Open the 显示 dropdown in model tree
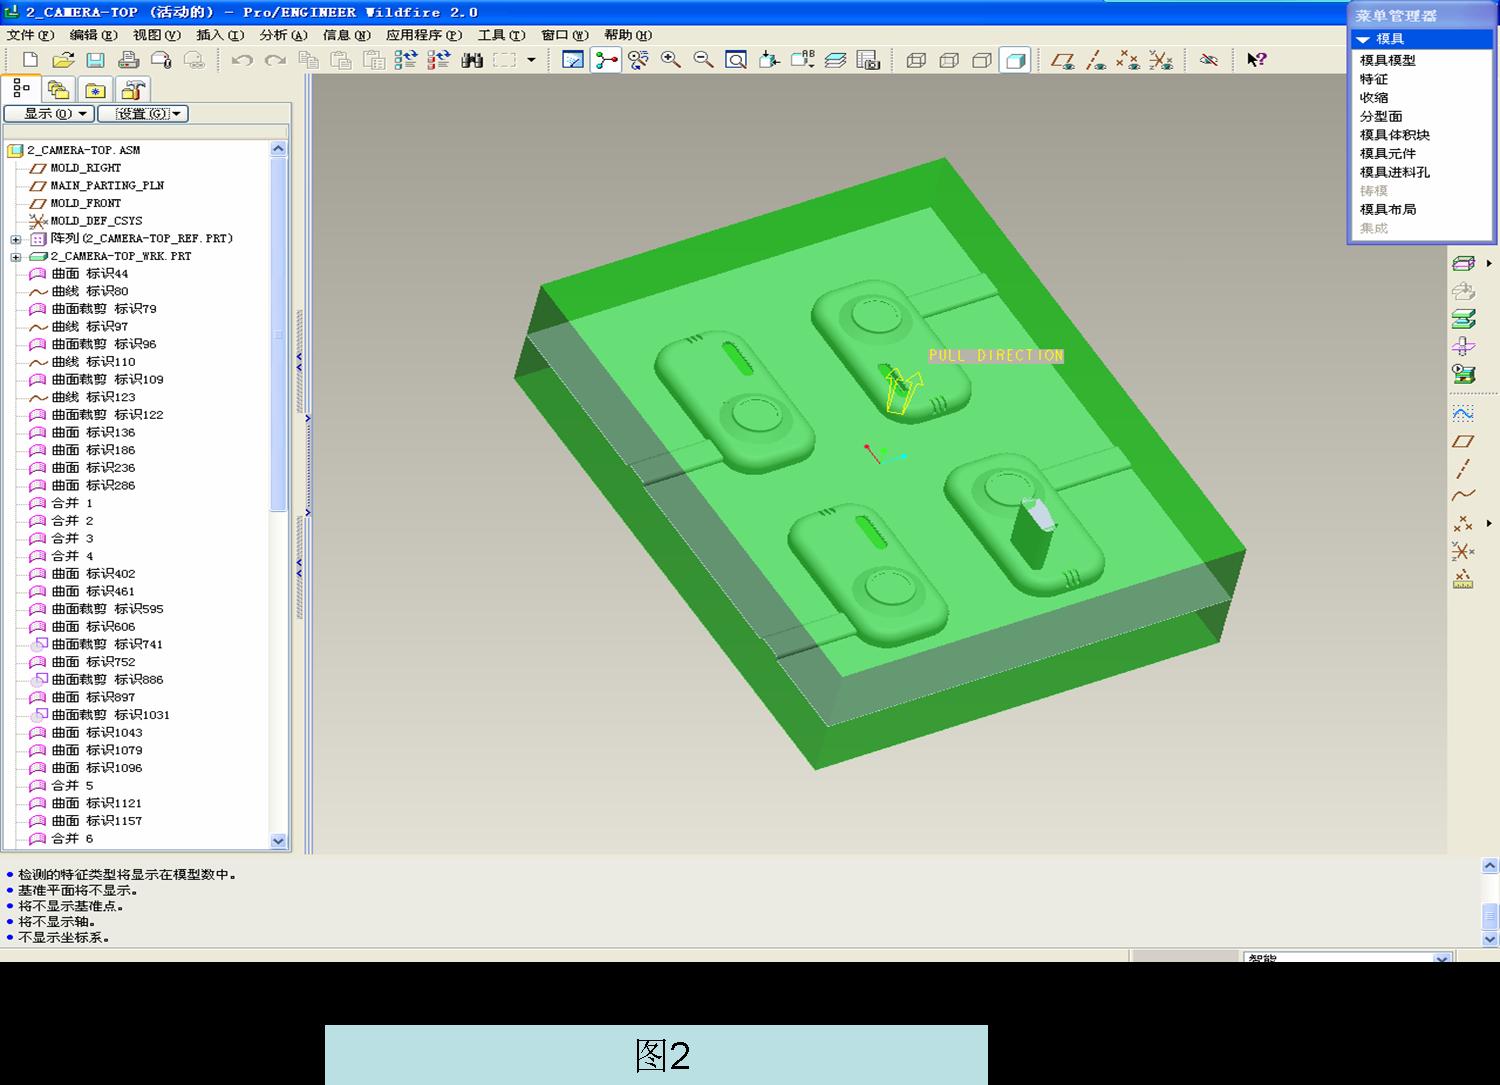The image size is (1500, 1085). pos(49,114)
